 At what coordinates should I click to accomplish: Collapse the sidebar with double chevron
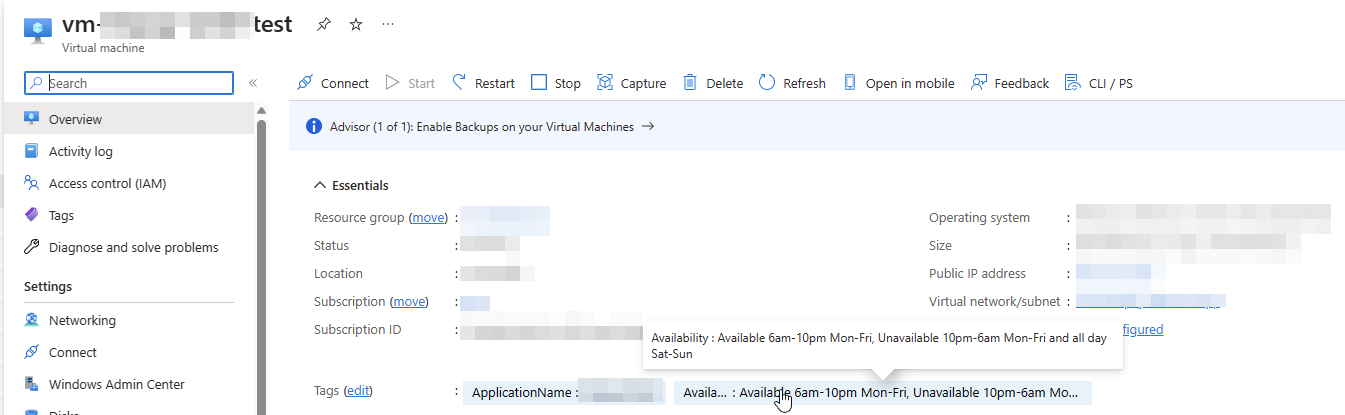253,83
